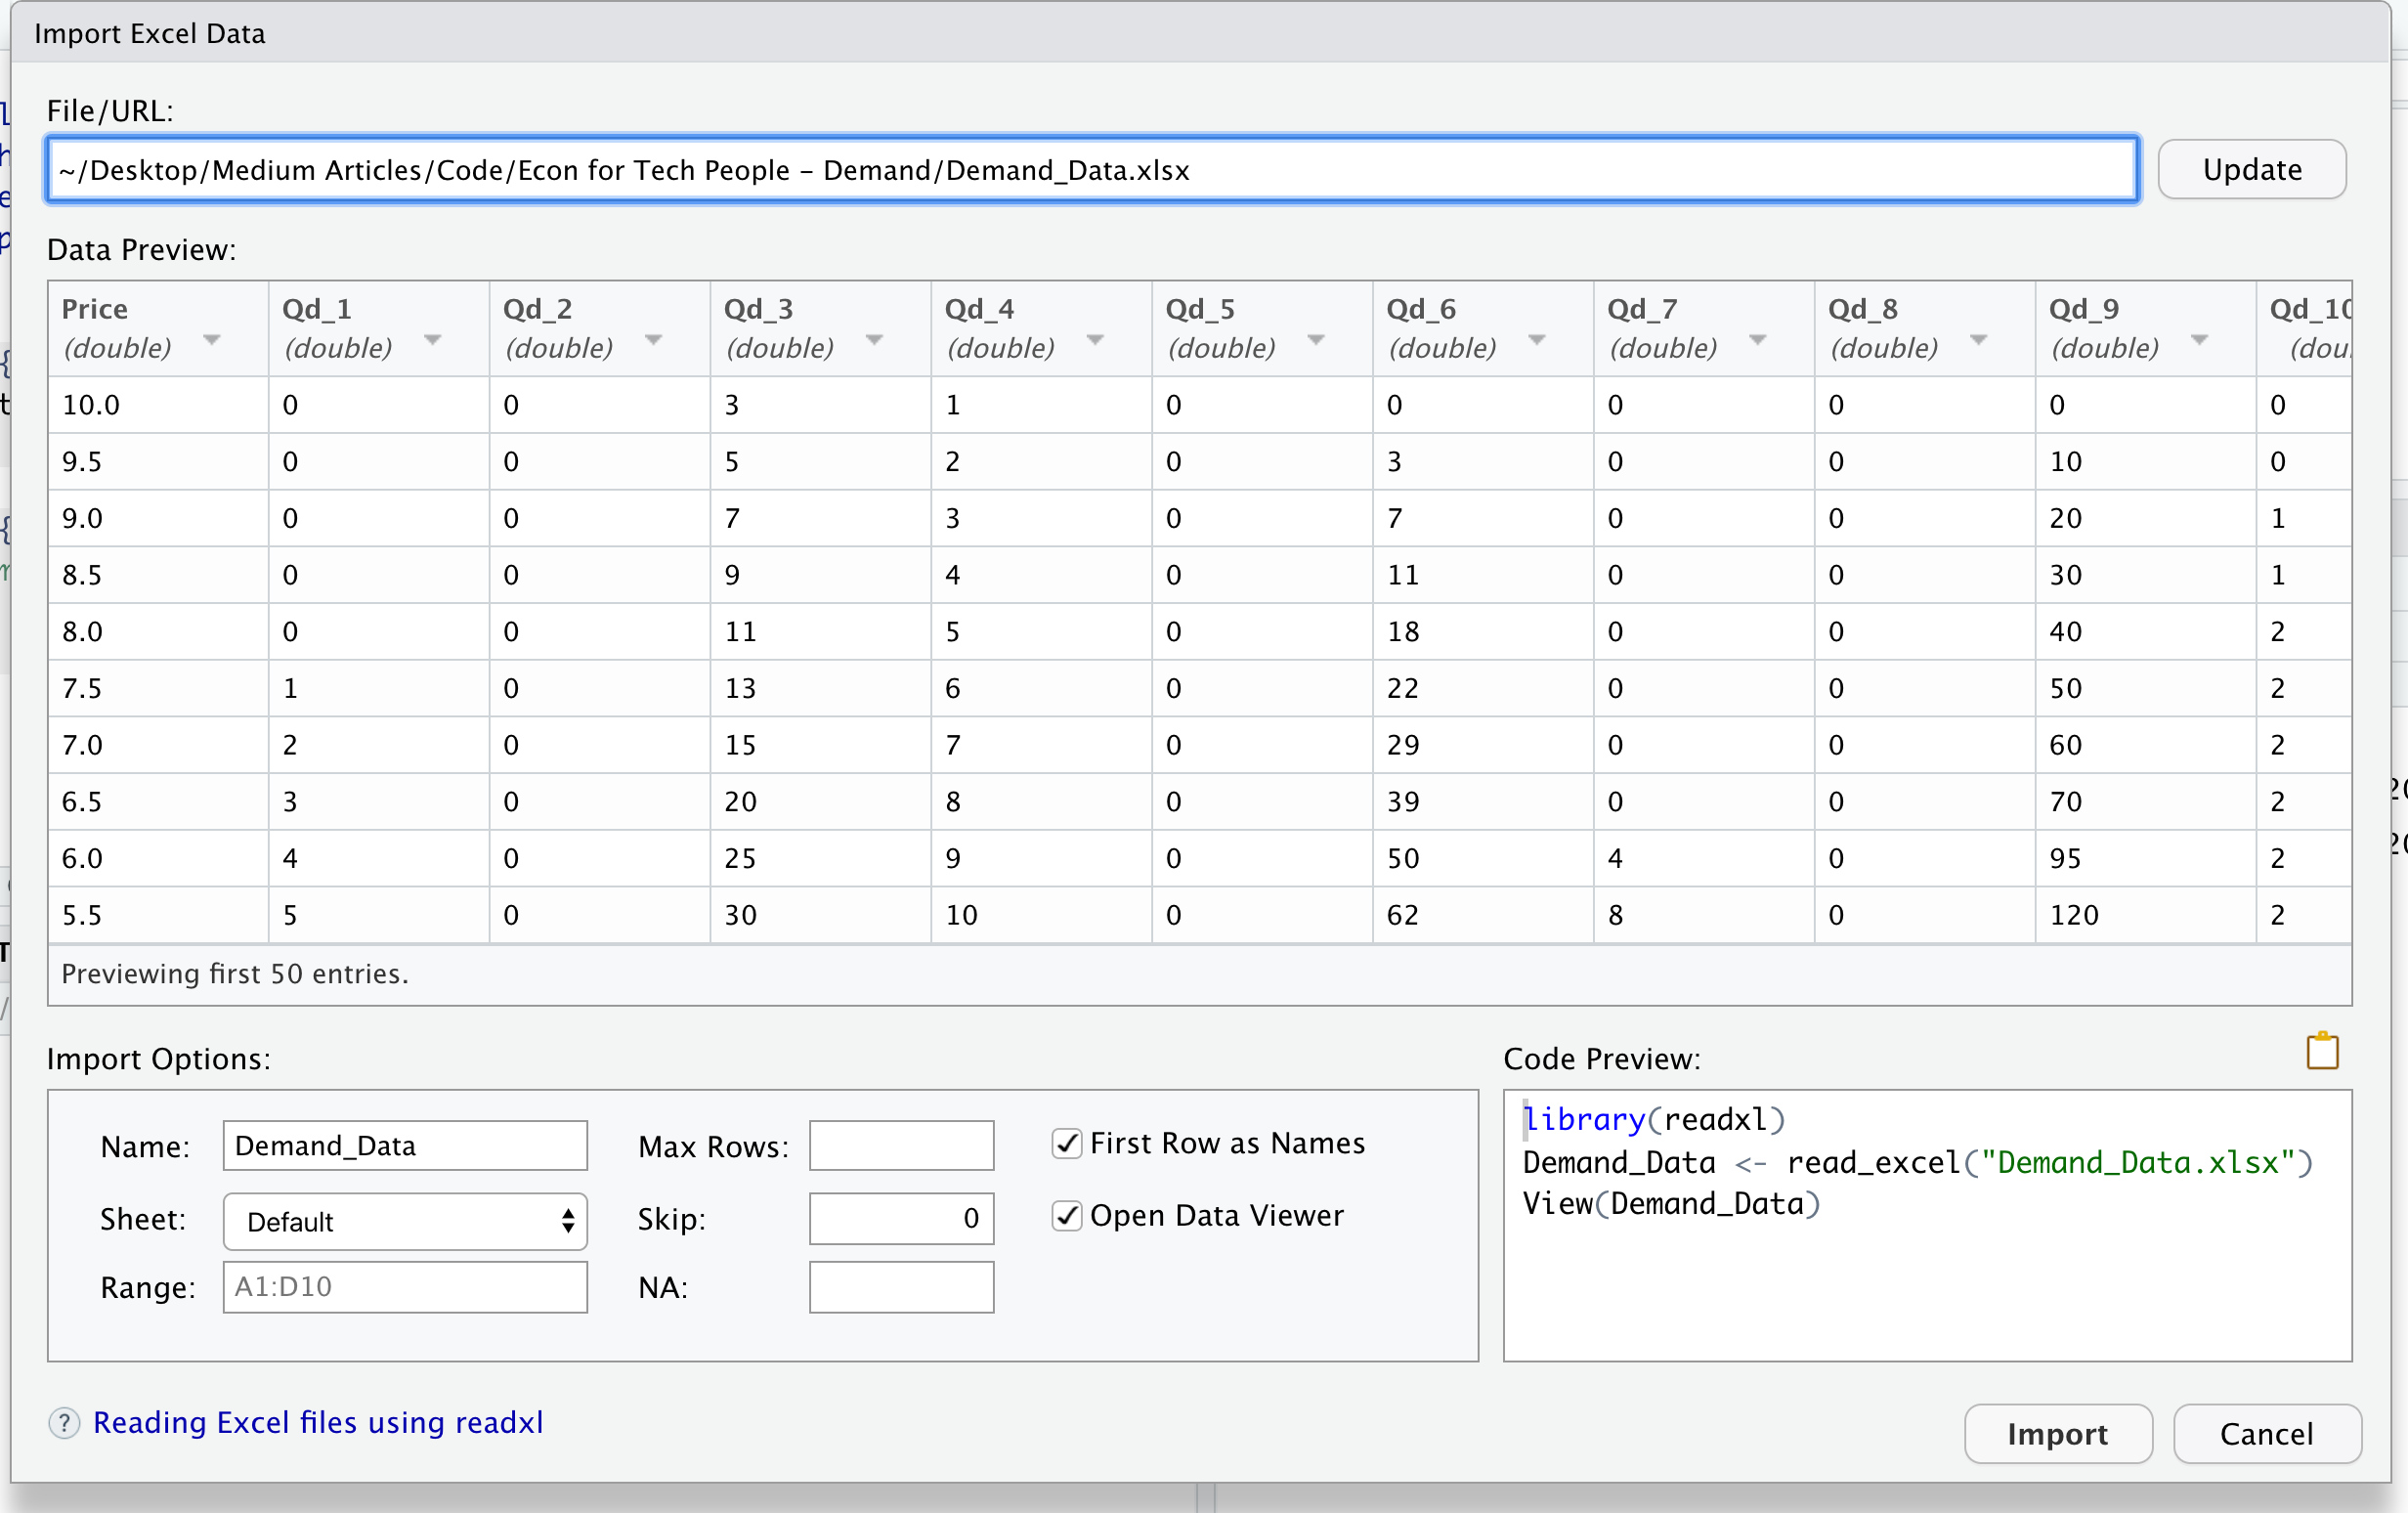
Task: Click the Range field showing A1:D10
Action: [x=405, y=1287]
